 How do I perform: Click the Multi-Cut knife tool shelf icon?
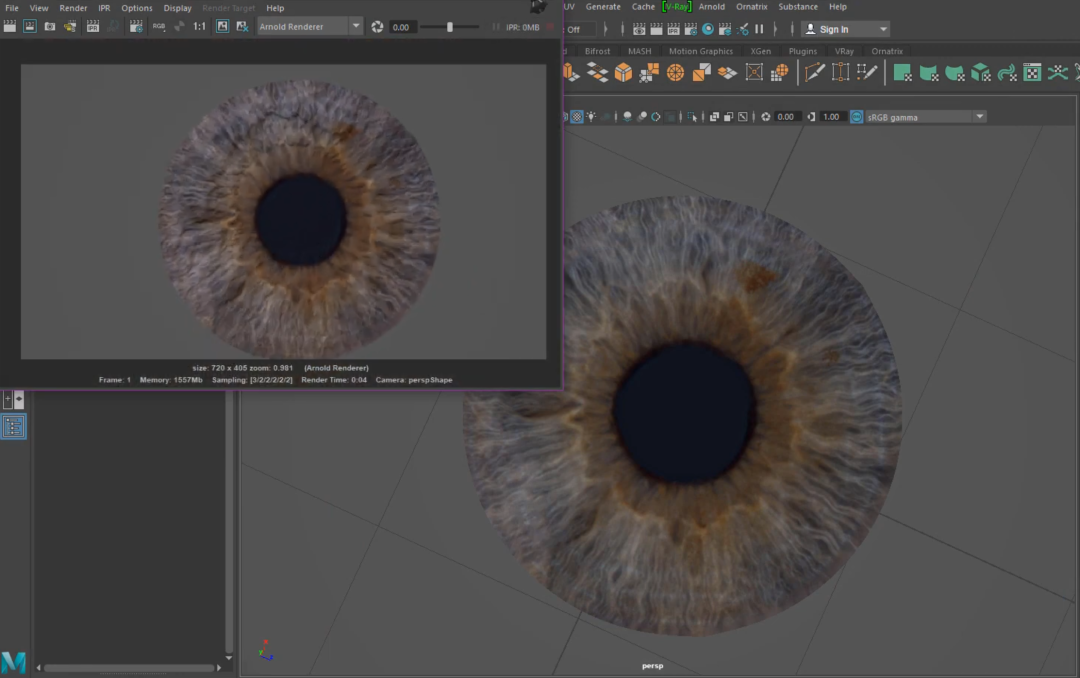[815, 72]
